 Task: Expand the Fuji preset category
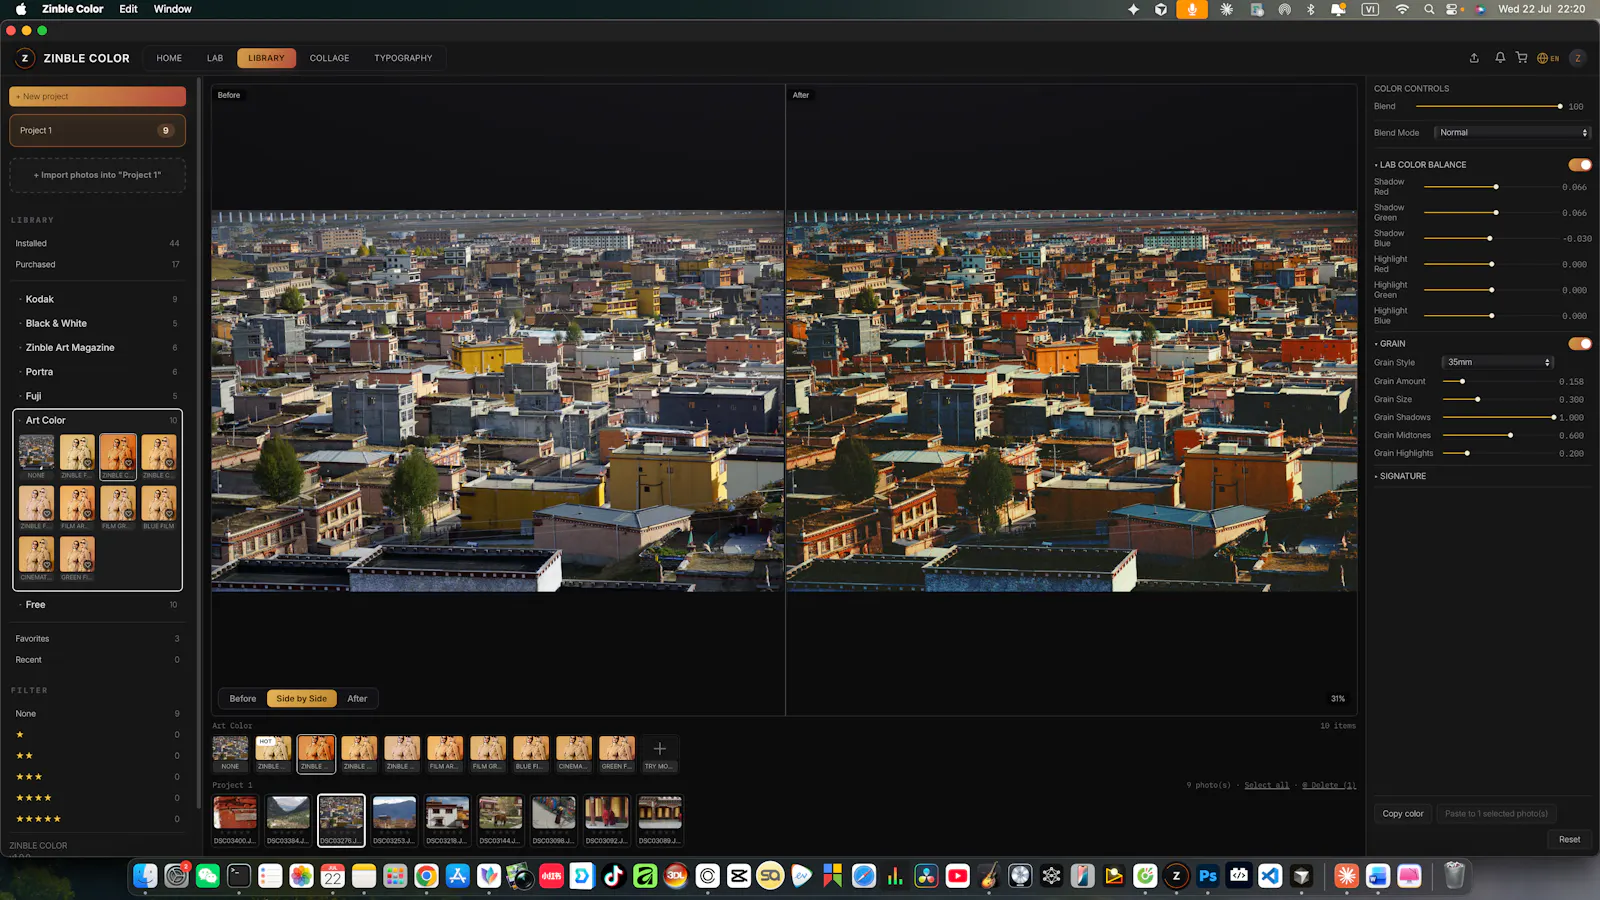coord(97,396)
